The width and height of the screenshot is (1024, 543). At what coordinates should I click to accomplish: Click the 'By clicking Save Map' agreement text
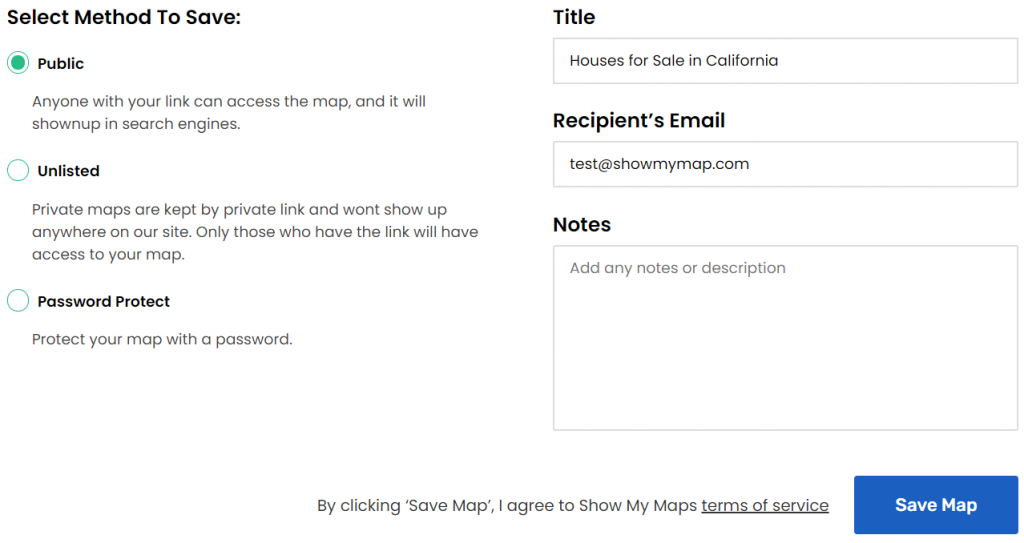coord(508,505)
